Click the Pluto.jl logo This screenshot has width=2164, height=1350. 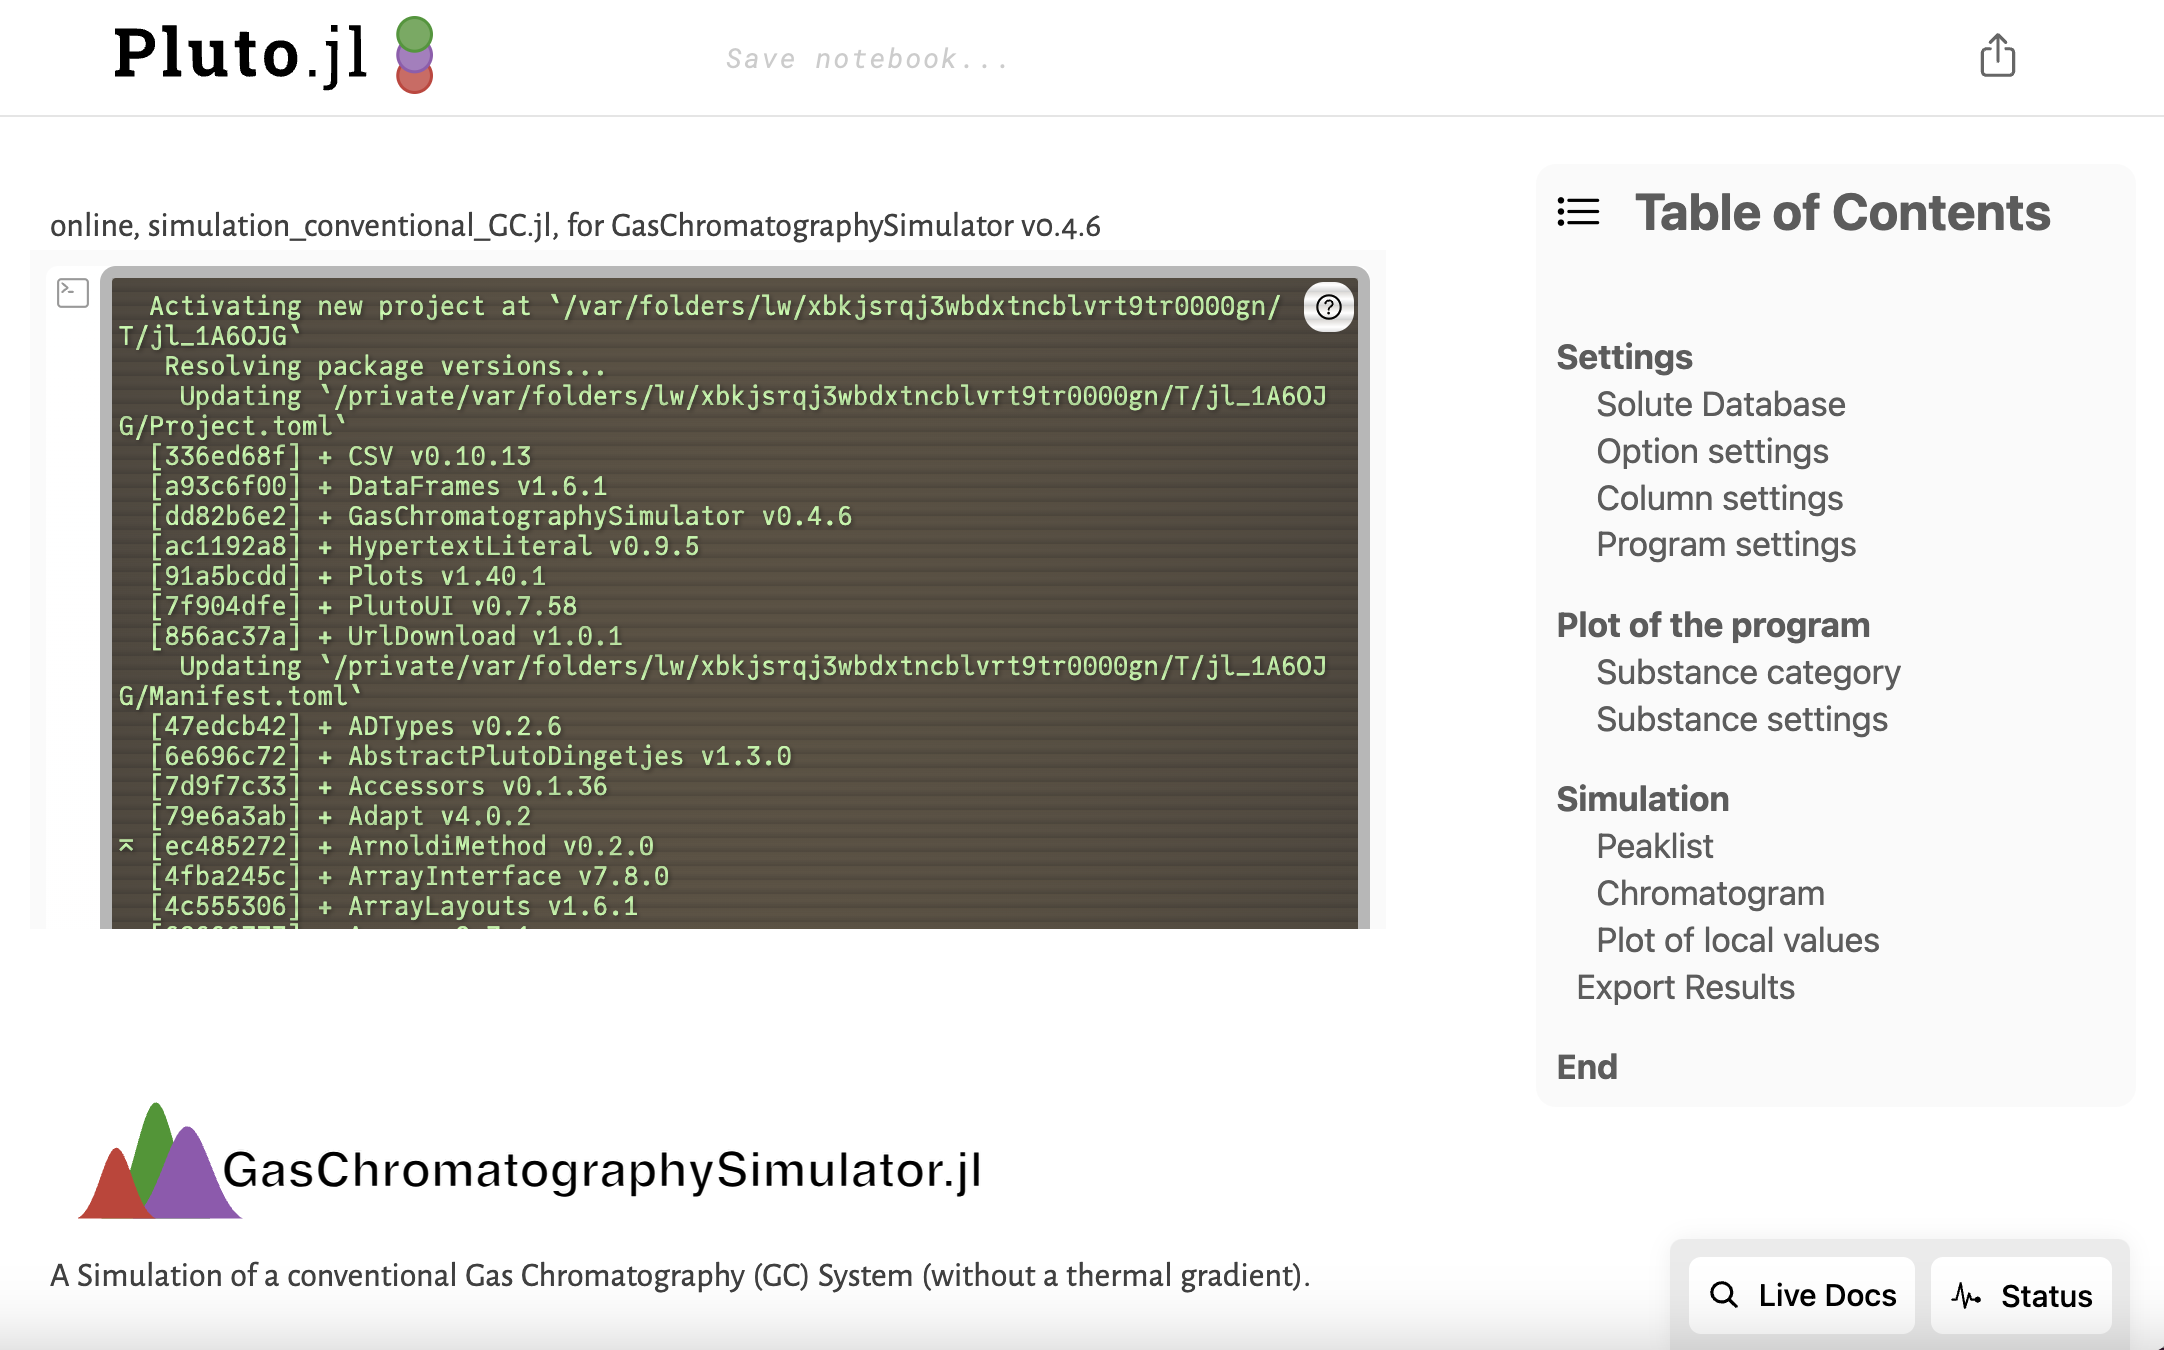272,54
